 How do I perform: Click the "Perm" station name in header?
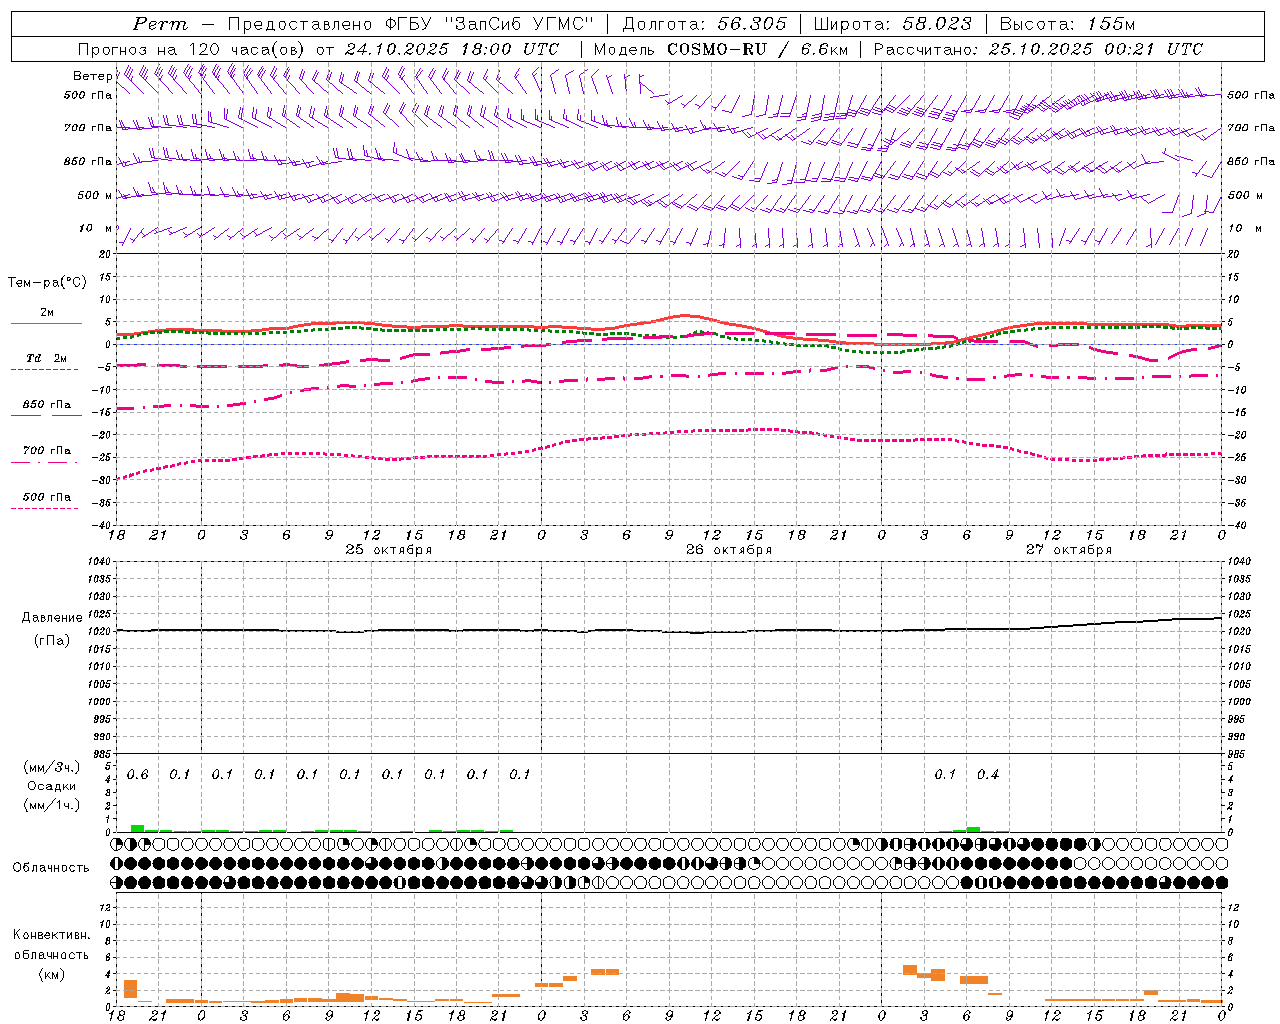160,24
